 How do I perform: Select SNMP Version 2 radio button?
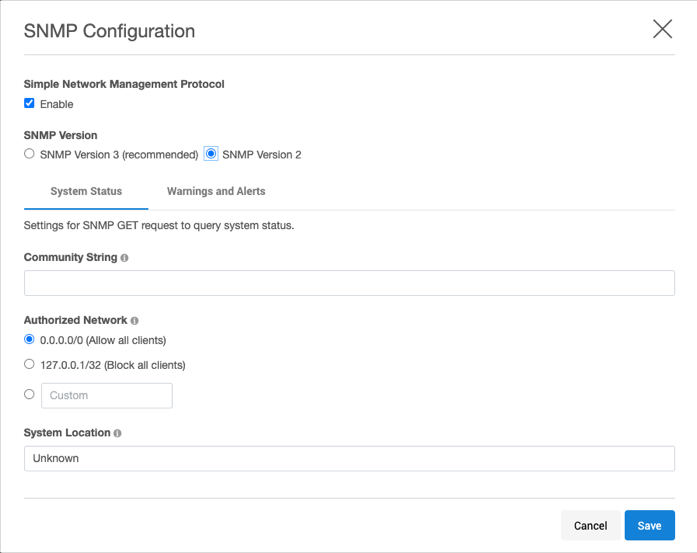(211, 154)
